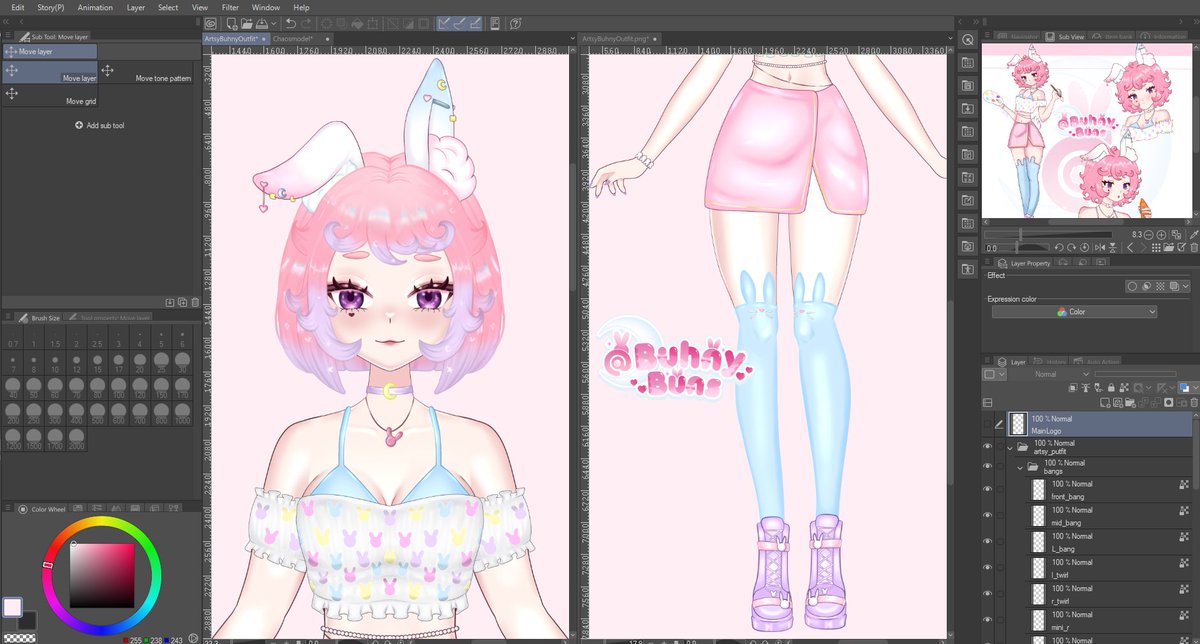
Task: Click the Undo arrow in the top toolbar
Action: click(290, 23)
